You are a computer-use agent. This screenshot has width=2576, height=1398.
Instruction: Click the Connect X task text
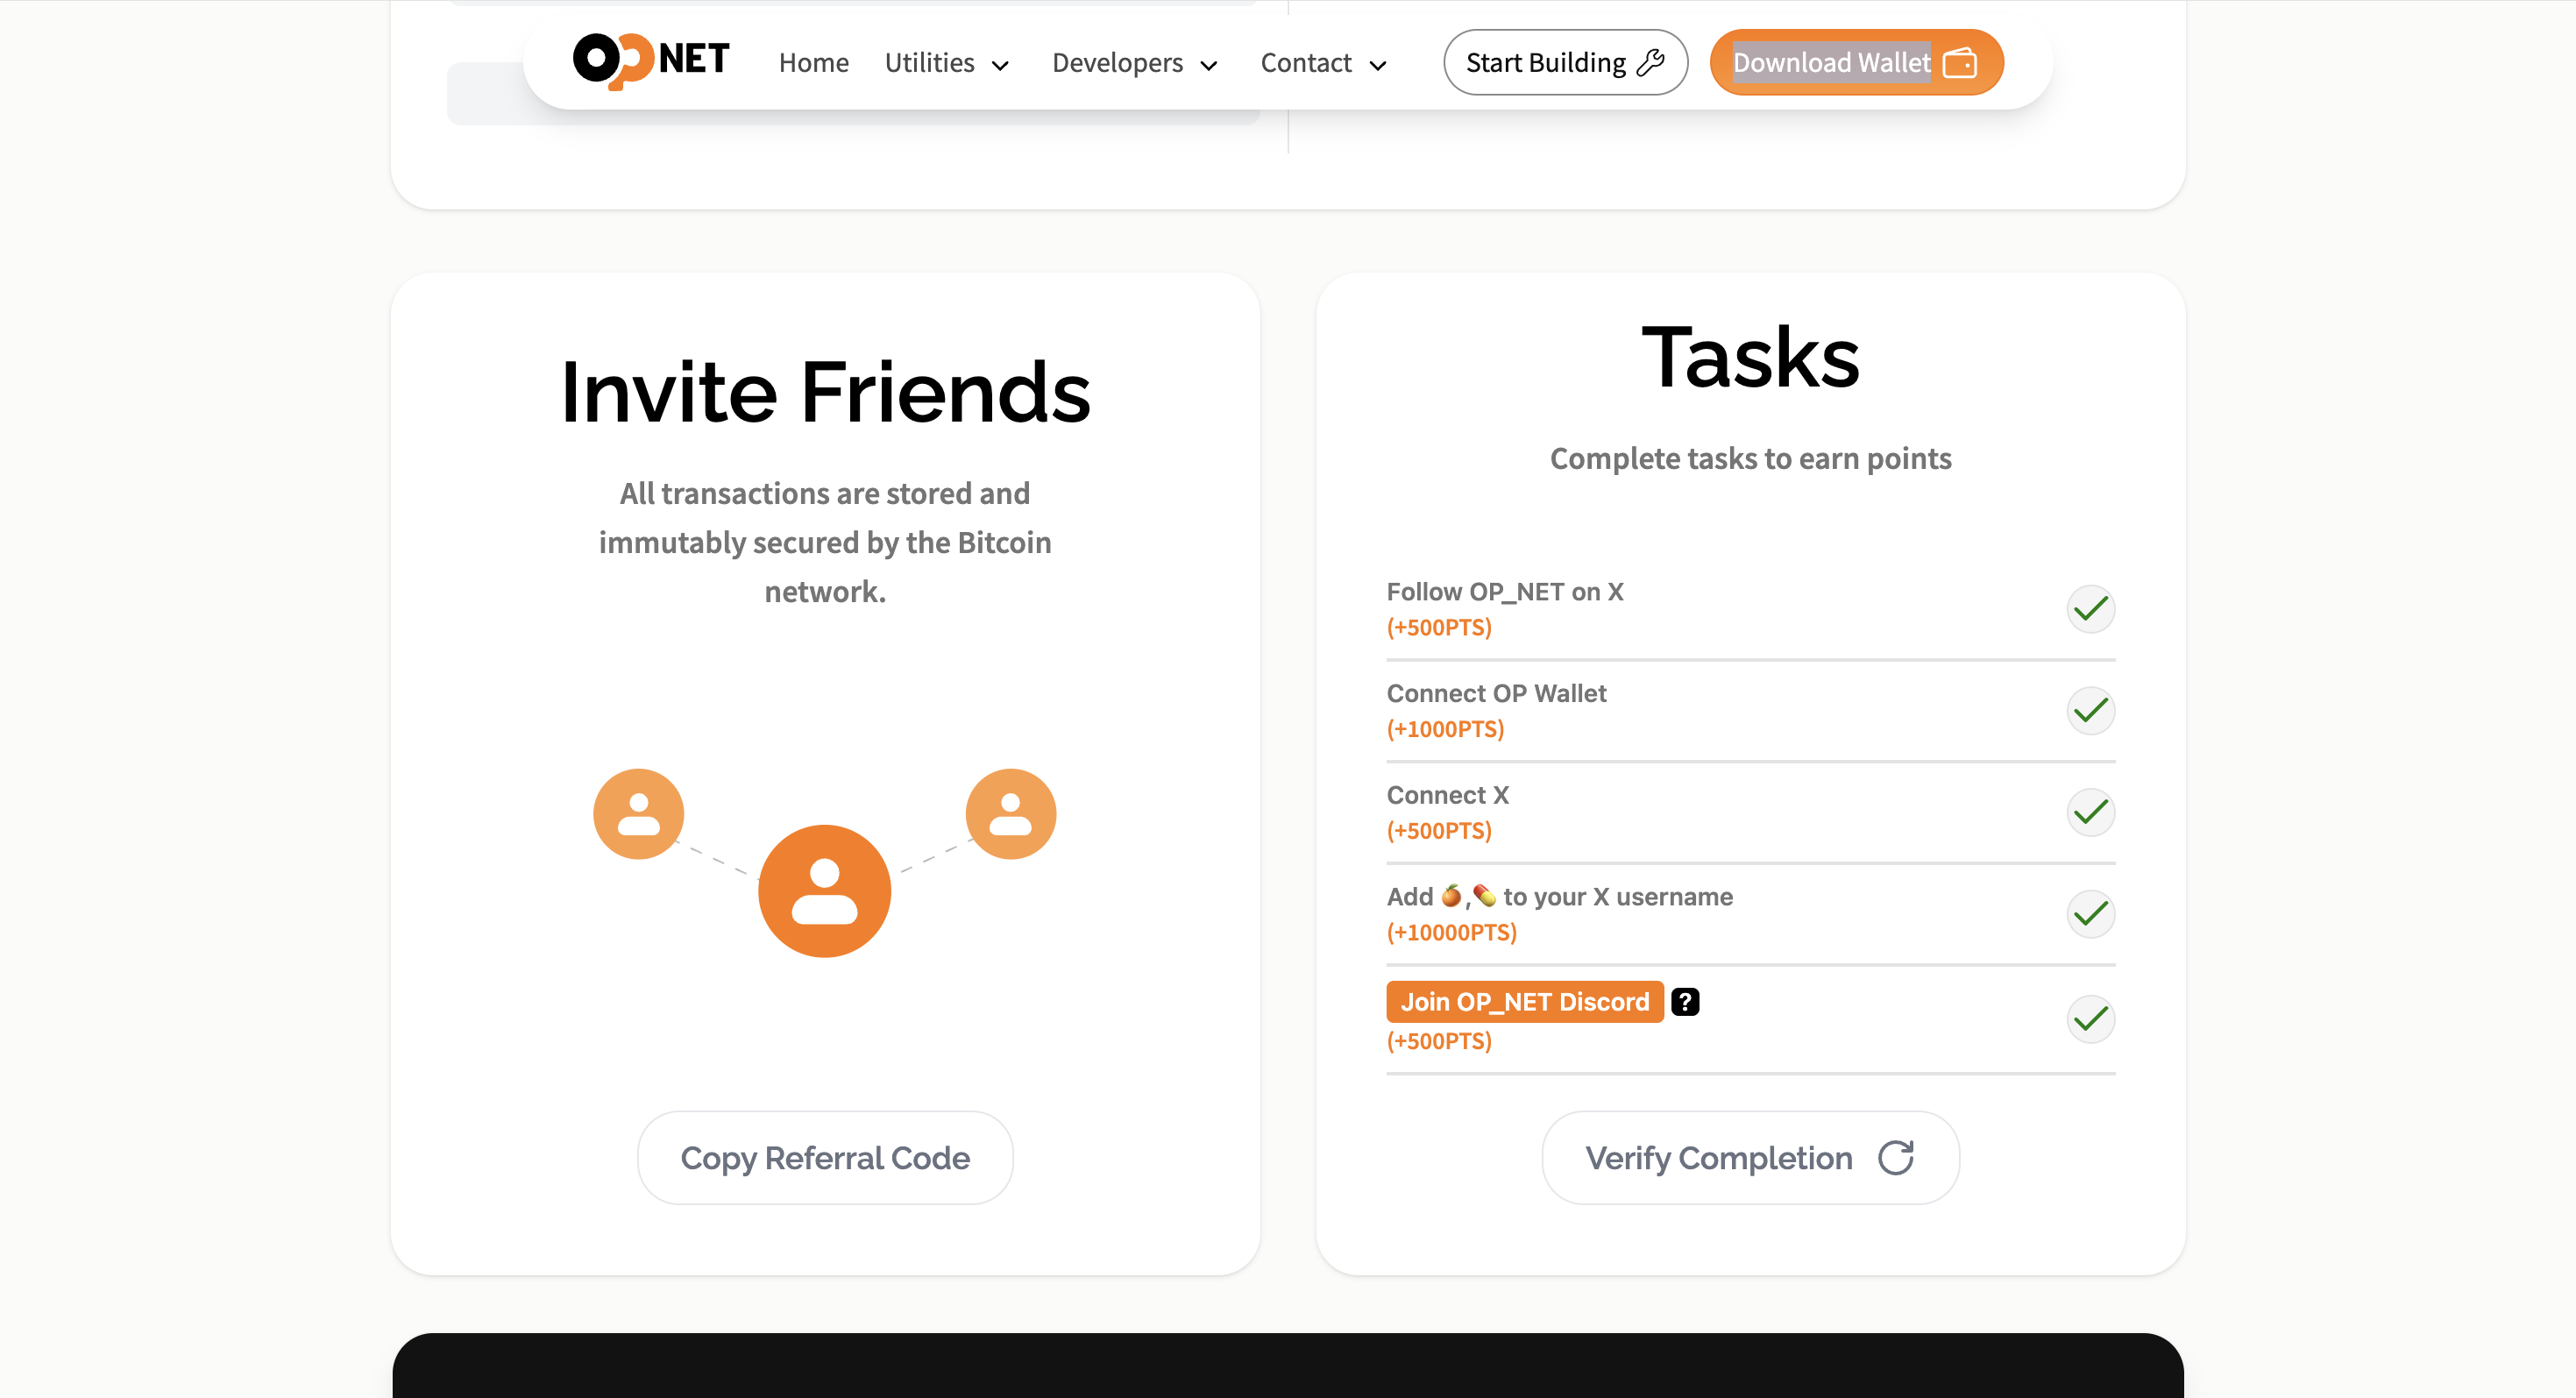[x=1447, y=795]
